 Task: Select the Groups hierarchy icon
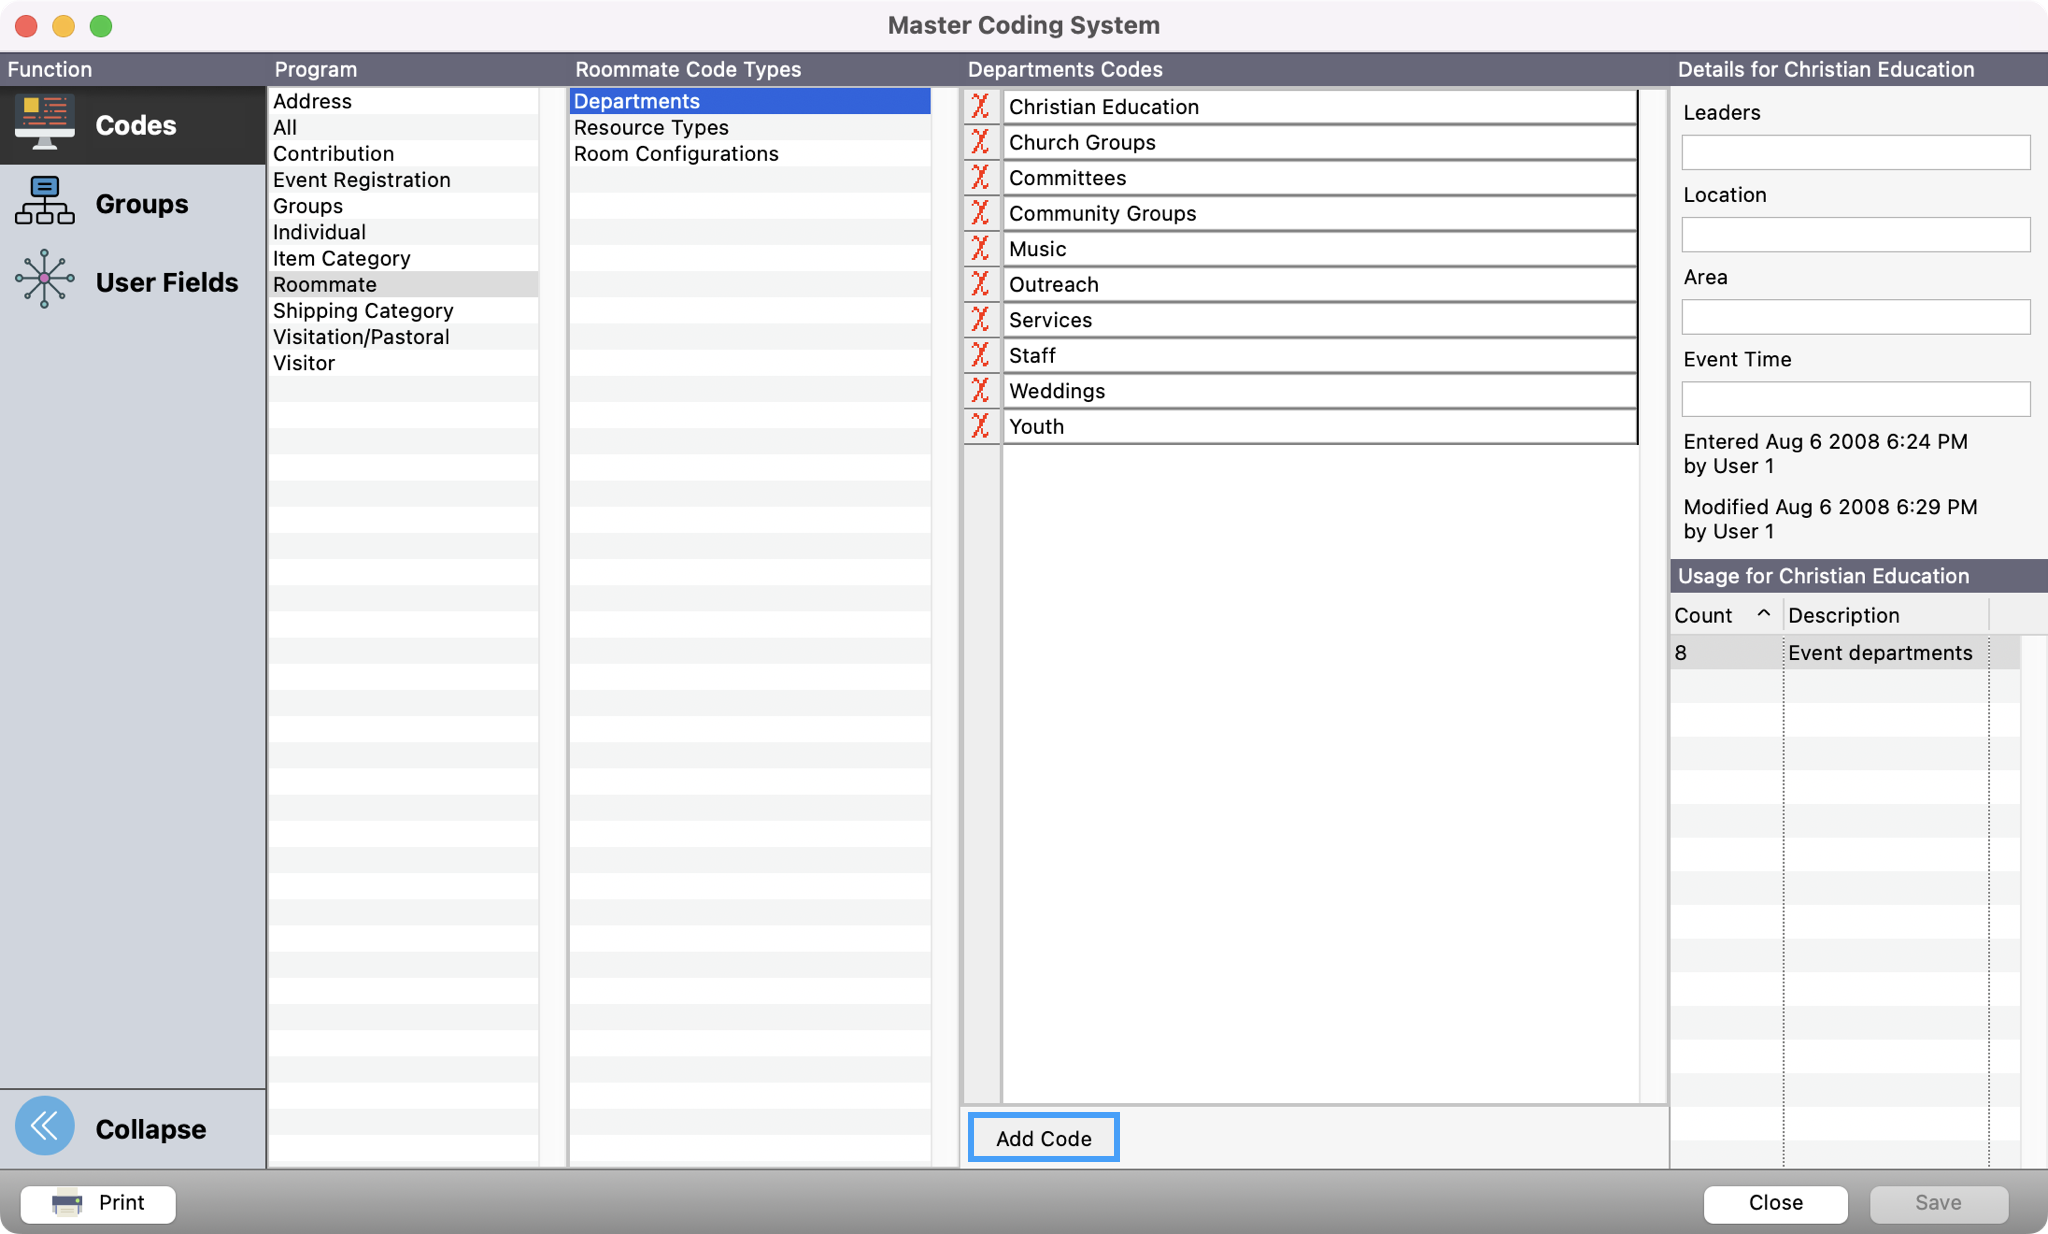tap(45, 202)
